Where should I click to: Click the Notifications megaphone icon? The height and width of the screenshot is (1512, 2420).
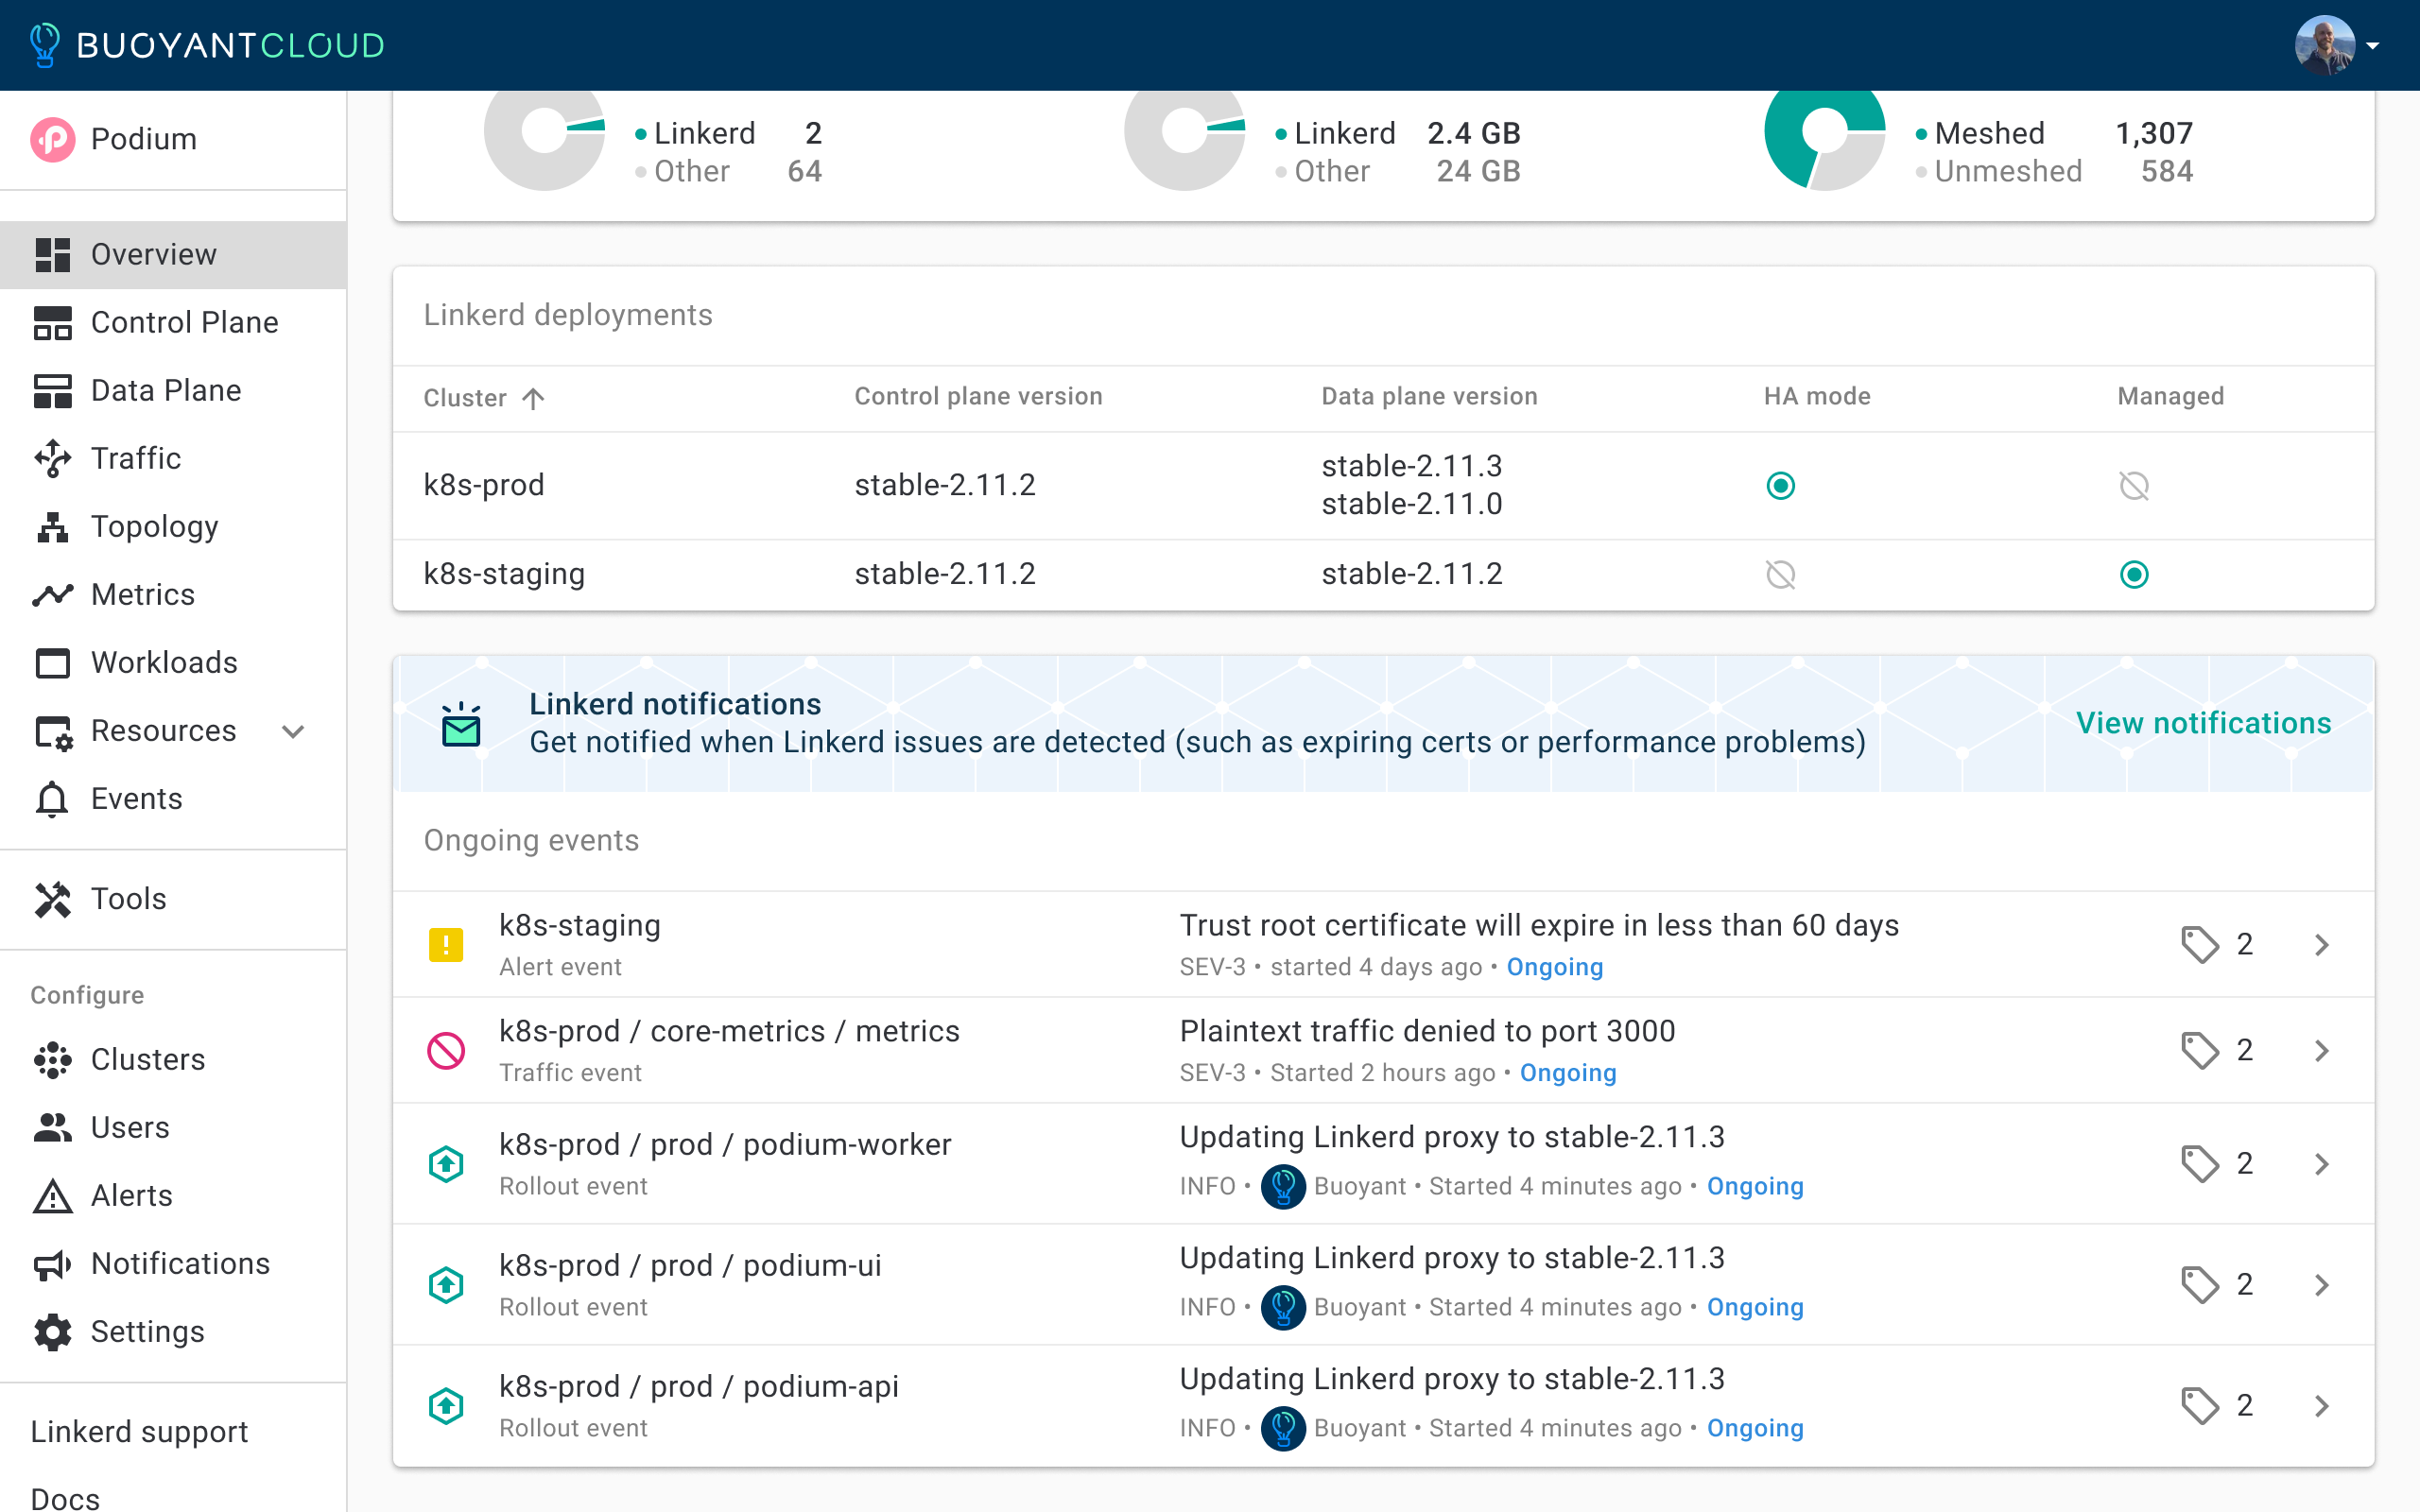(53, 1264)
